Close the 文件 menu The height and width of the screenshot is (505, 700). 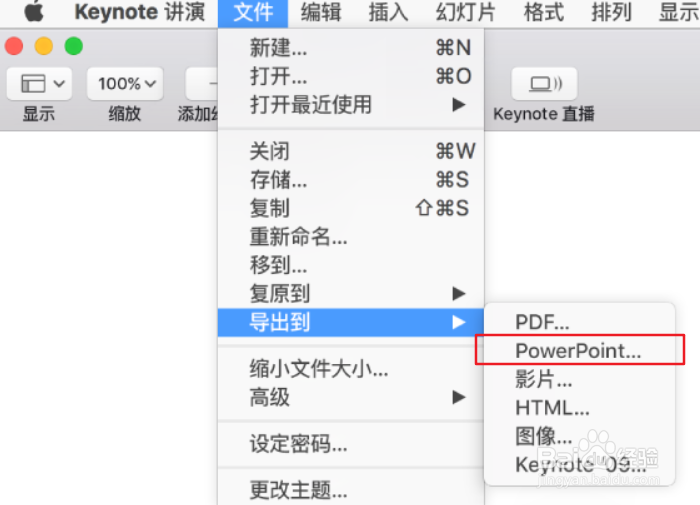253,13
